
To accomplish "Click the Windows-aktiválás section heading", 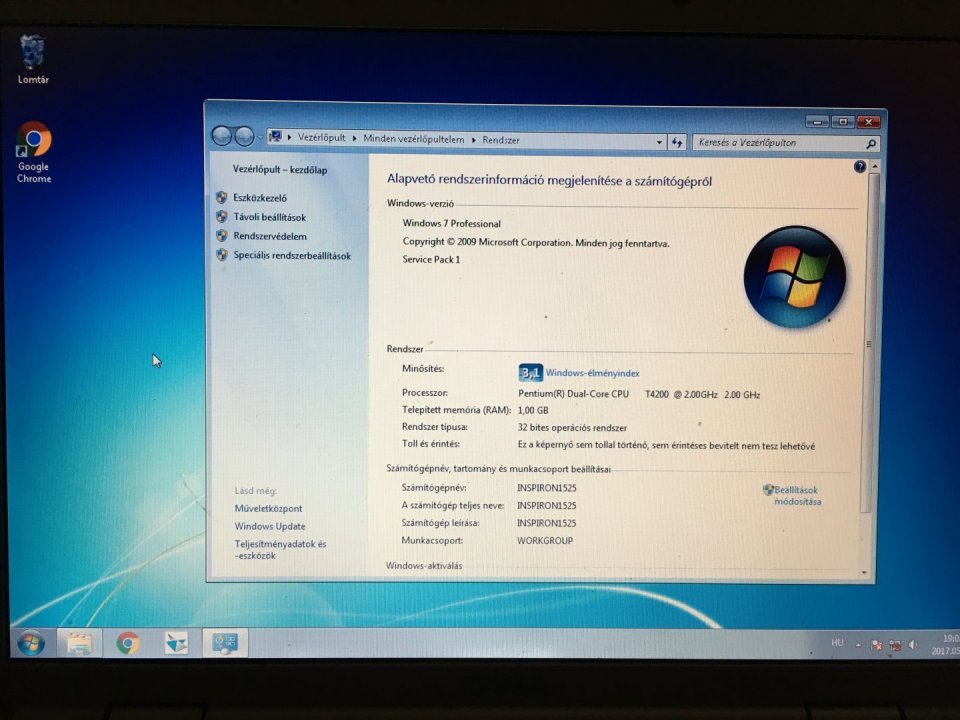I will [x=424, y=566].
